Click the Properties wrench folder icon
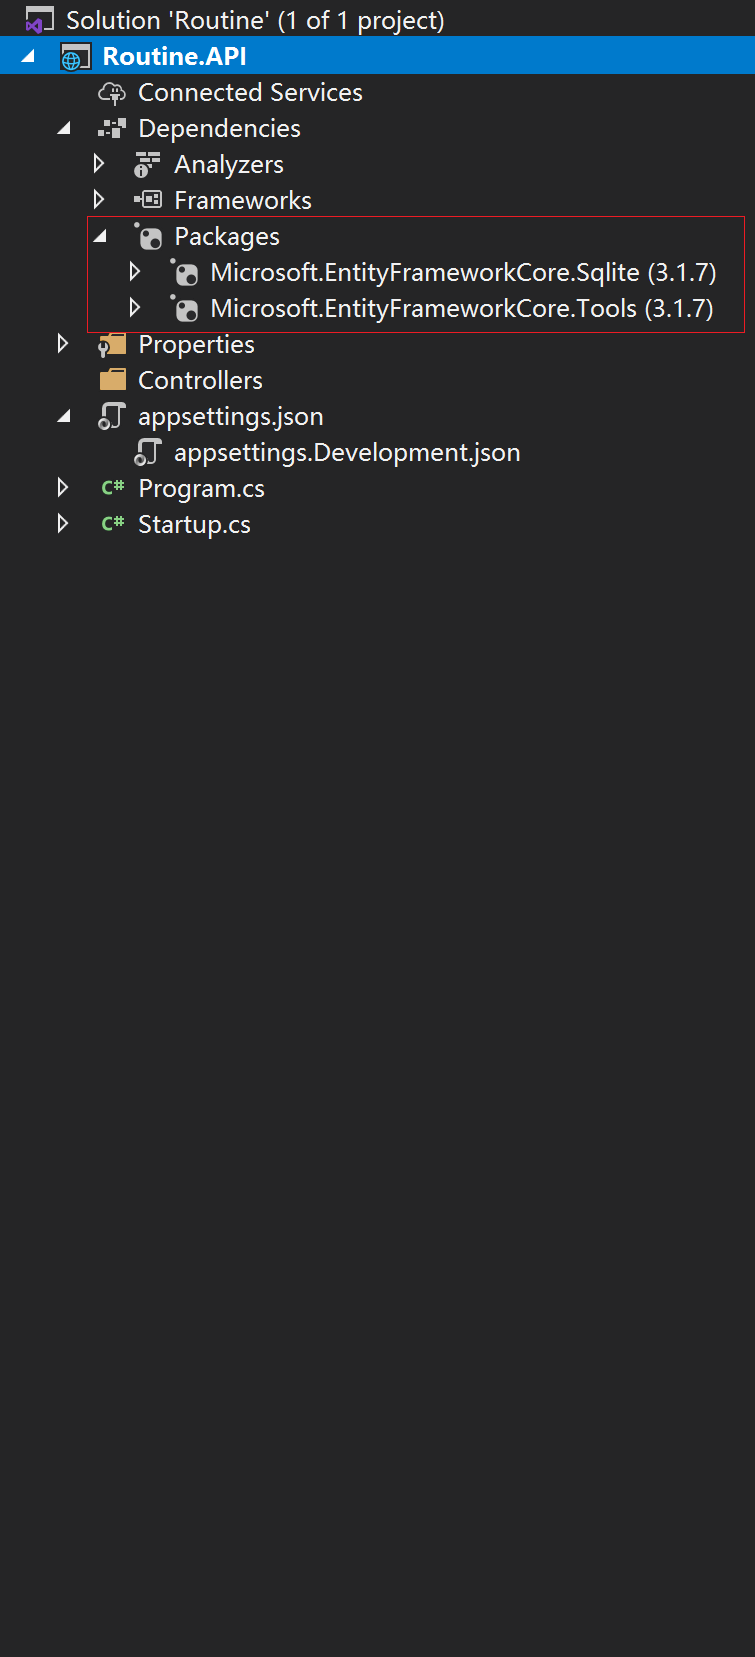 pyautogui.click(x=111, y=345)
